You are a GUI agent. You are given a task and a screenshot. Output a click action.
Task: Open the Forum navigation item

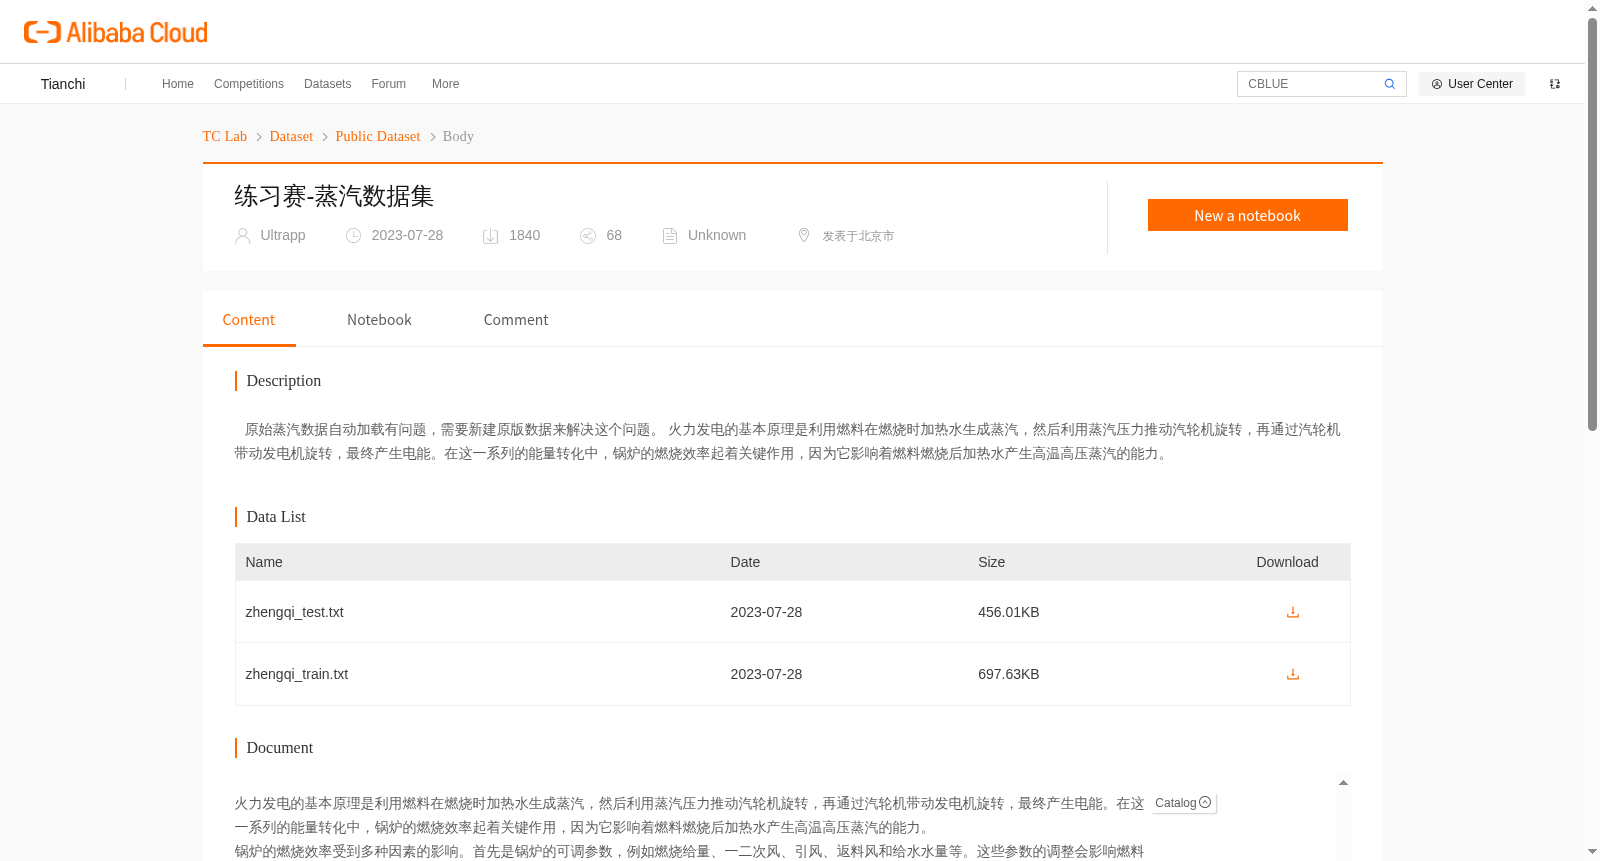click(x=389, y=84)
